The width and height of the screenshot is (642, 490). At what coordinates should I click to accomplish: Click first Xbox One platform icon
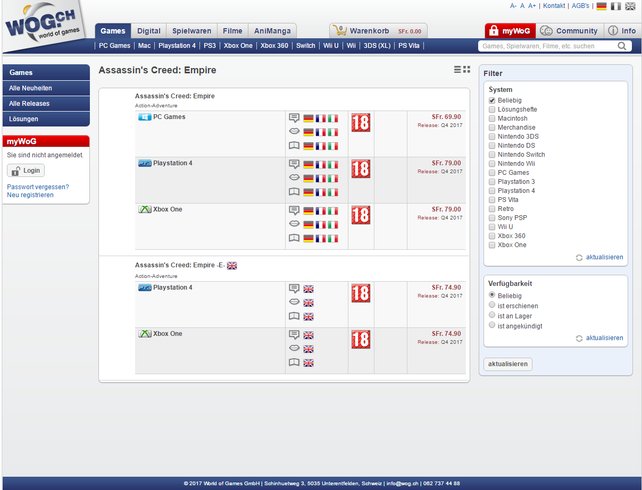(145, 210)
